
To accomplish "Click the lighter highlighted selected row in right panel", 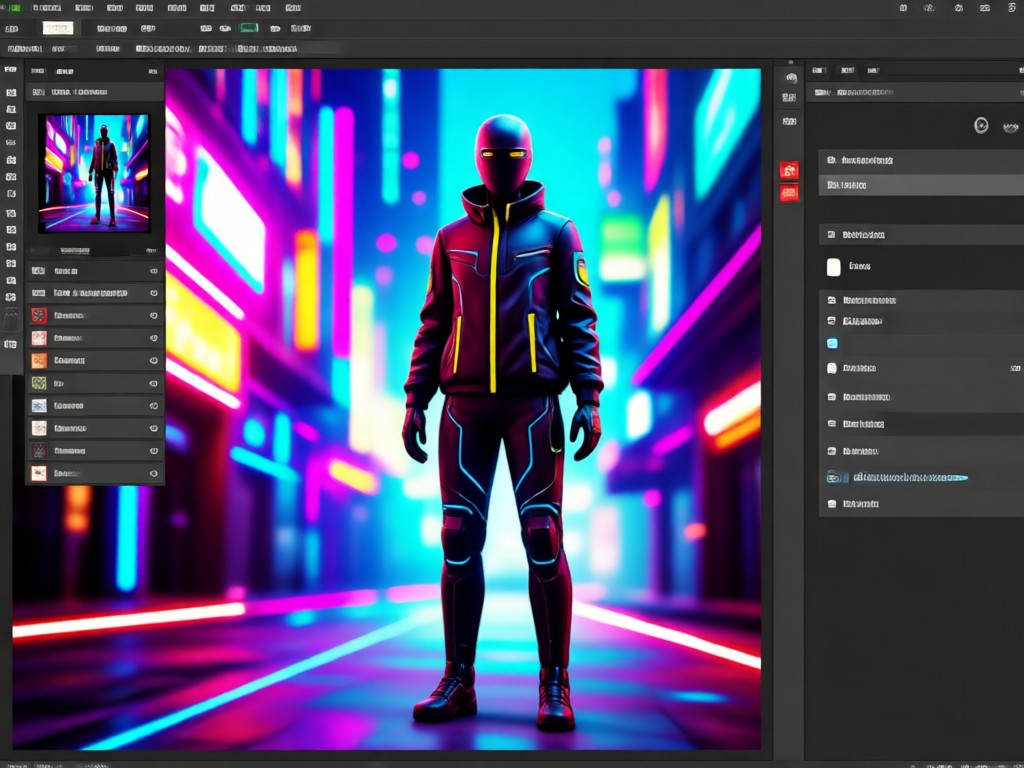I will (921, 185).
